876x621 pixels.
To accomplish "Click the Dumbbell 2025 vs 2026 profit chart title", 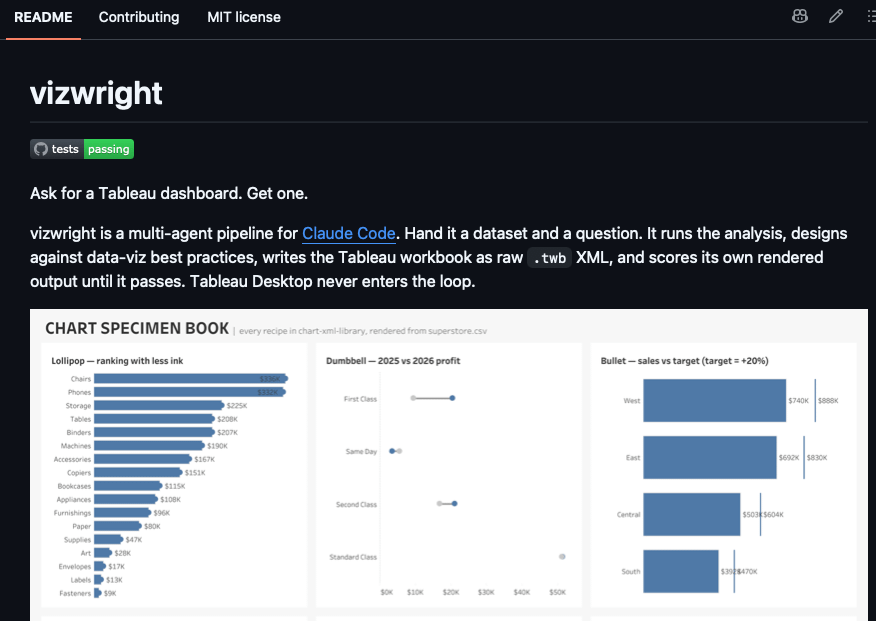I will [x=393, y=361].
